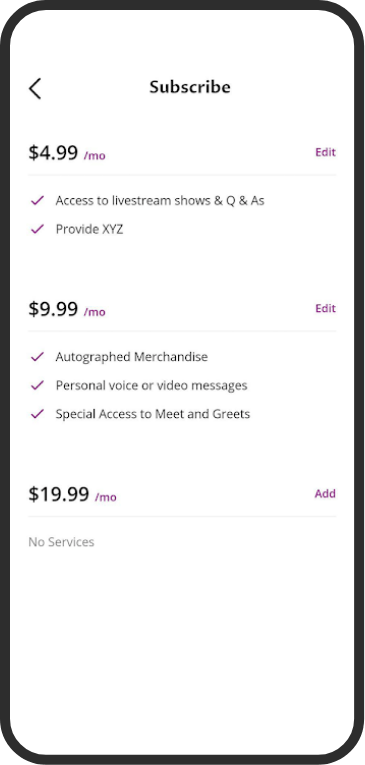This screenshot has height=765, width=365.
Task: Select the $19.99 per month price
Action: 72,495
